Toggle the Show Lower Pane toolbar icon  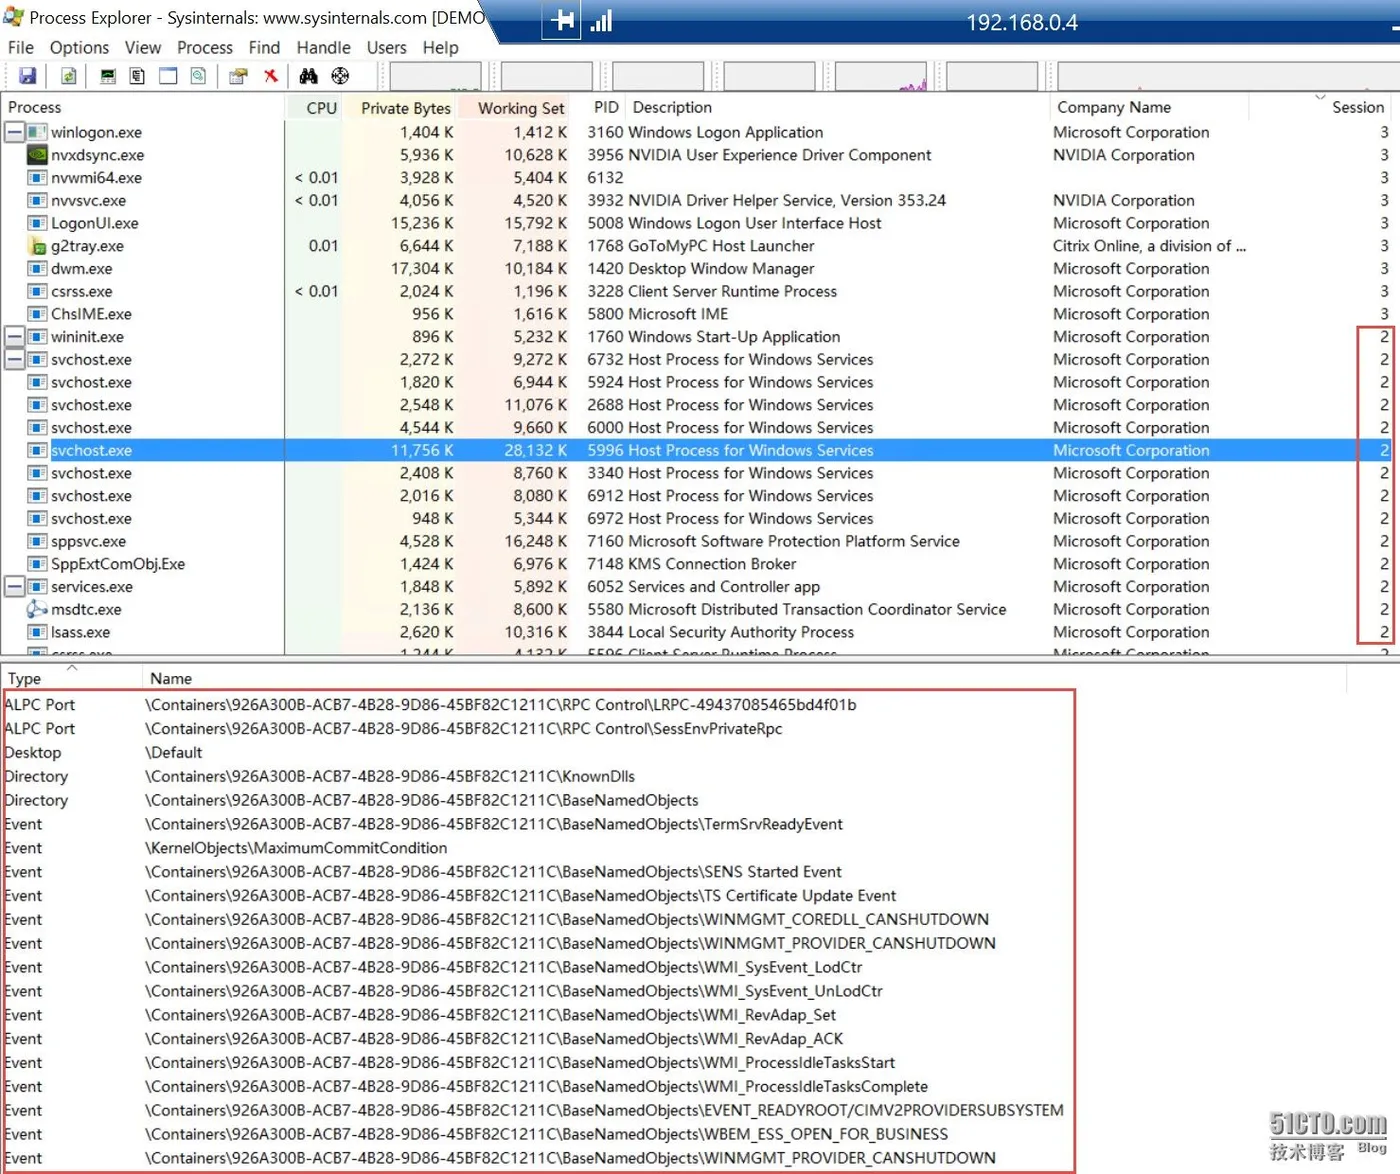(168, 76)
